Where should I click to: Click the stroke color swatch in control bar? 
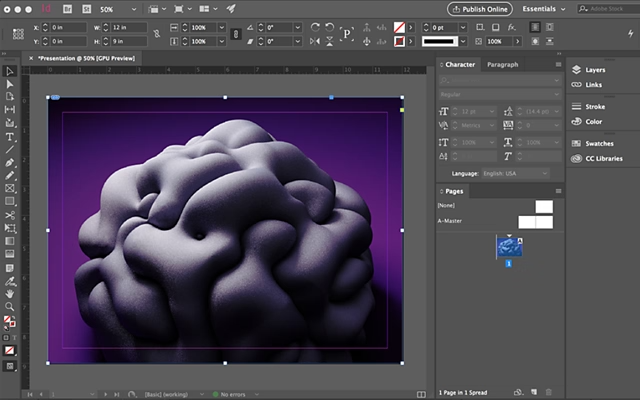click(x=398, y=41)
